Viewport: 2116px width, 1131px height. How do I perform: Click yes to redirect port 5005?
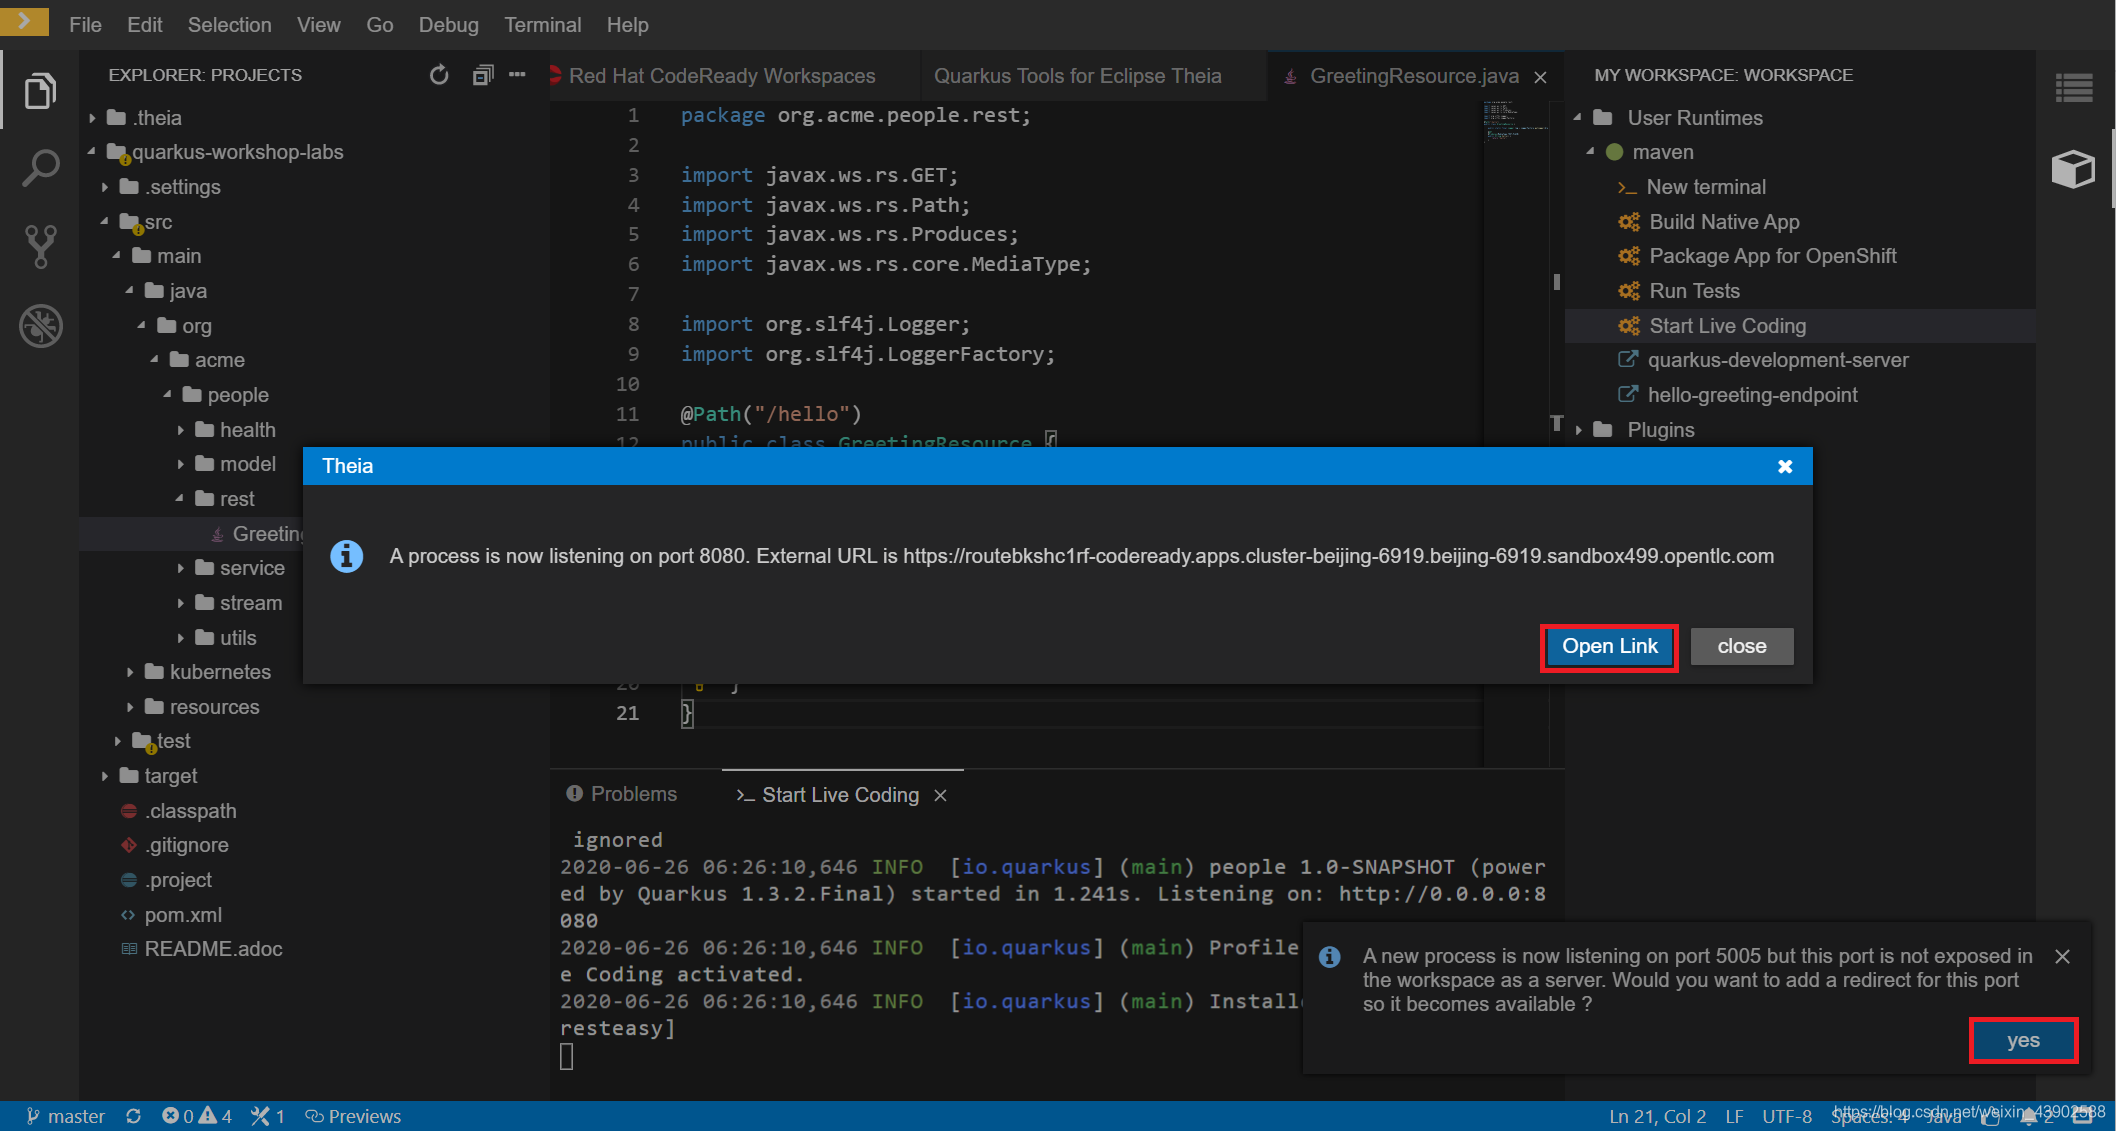tap(2023, 1040)
